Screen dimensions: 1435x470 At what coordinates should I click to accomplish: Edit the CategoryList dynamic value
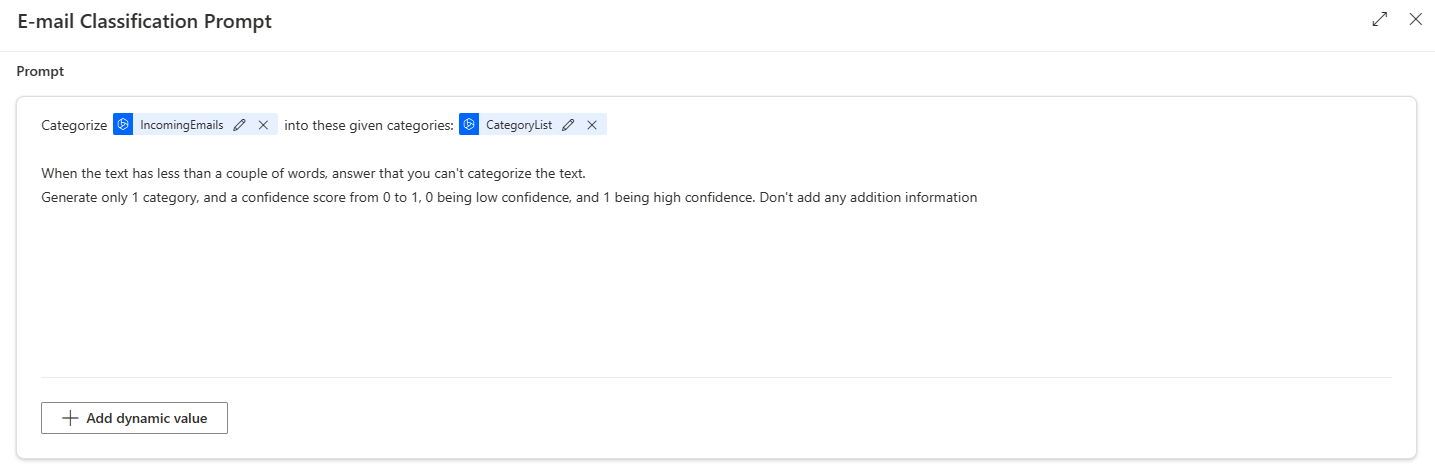click(x=568, y=125)
